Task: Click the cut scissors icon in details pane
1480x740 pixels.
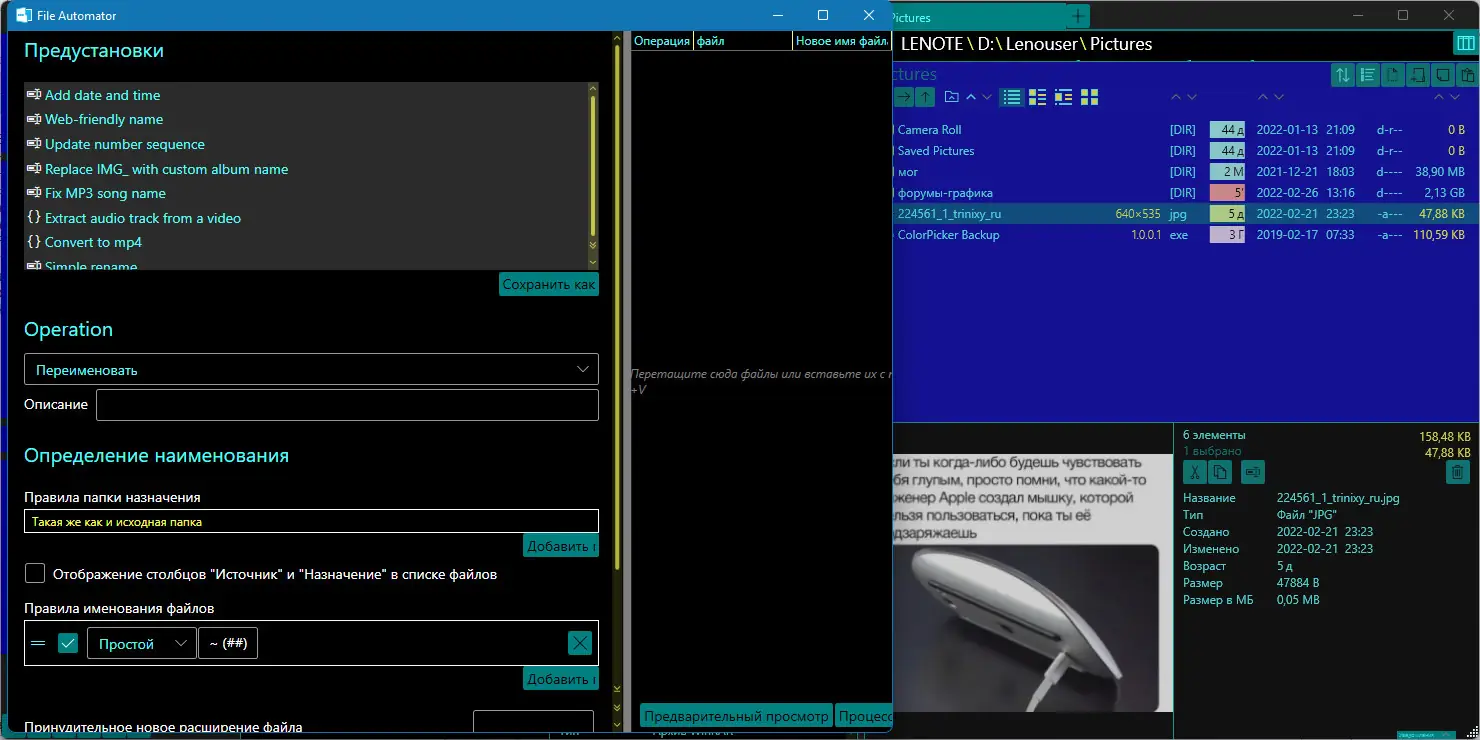Action: click(x=1194, y=472)
